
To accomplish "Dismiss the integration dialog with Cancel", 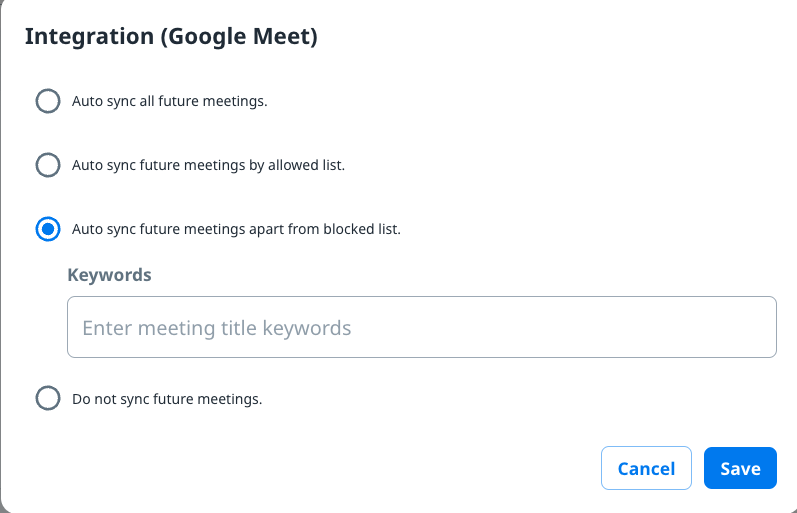I will click(646, 468).
